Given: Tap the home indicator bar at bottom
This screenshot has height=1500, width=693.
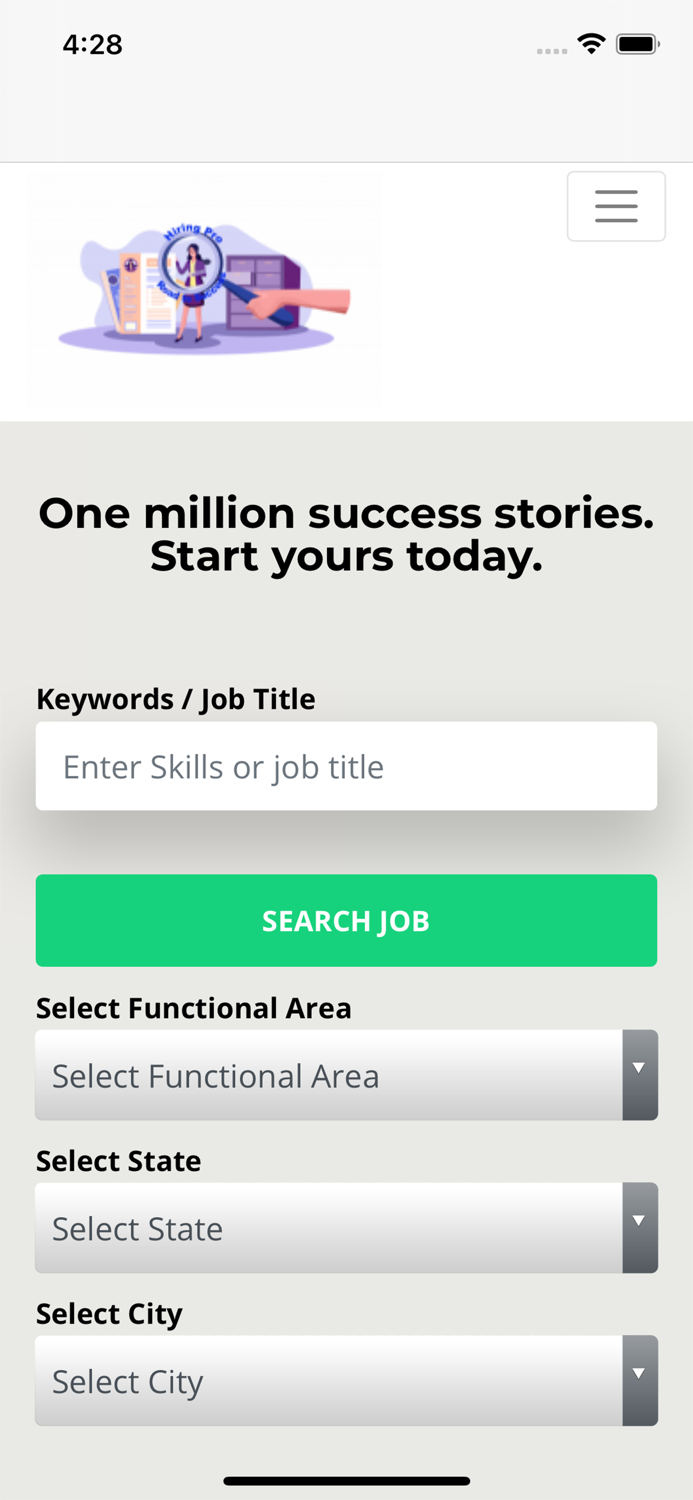Looking at the screenshot, I should click(x=346, y=1481).
